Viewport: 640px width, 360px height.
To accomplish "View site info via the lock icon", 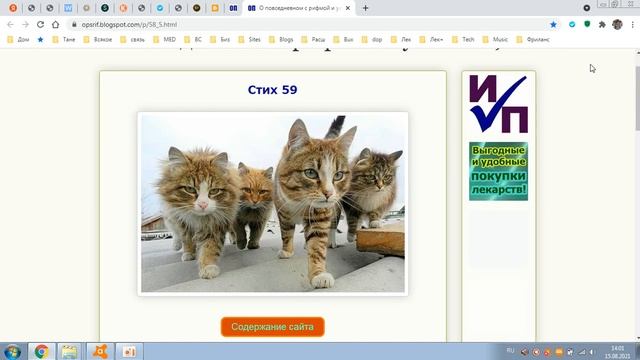I will click(x=74, y=24).
